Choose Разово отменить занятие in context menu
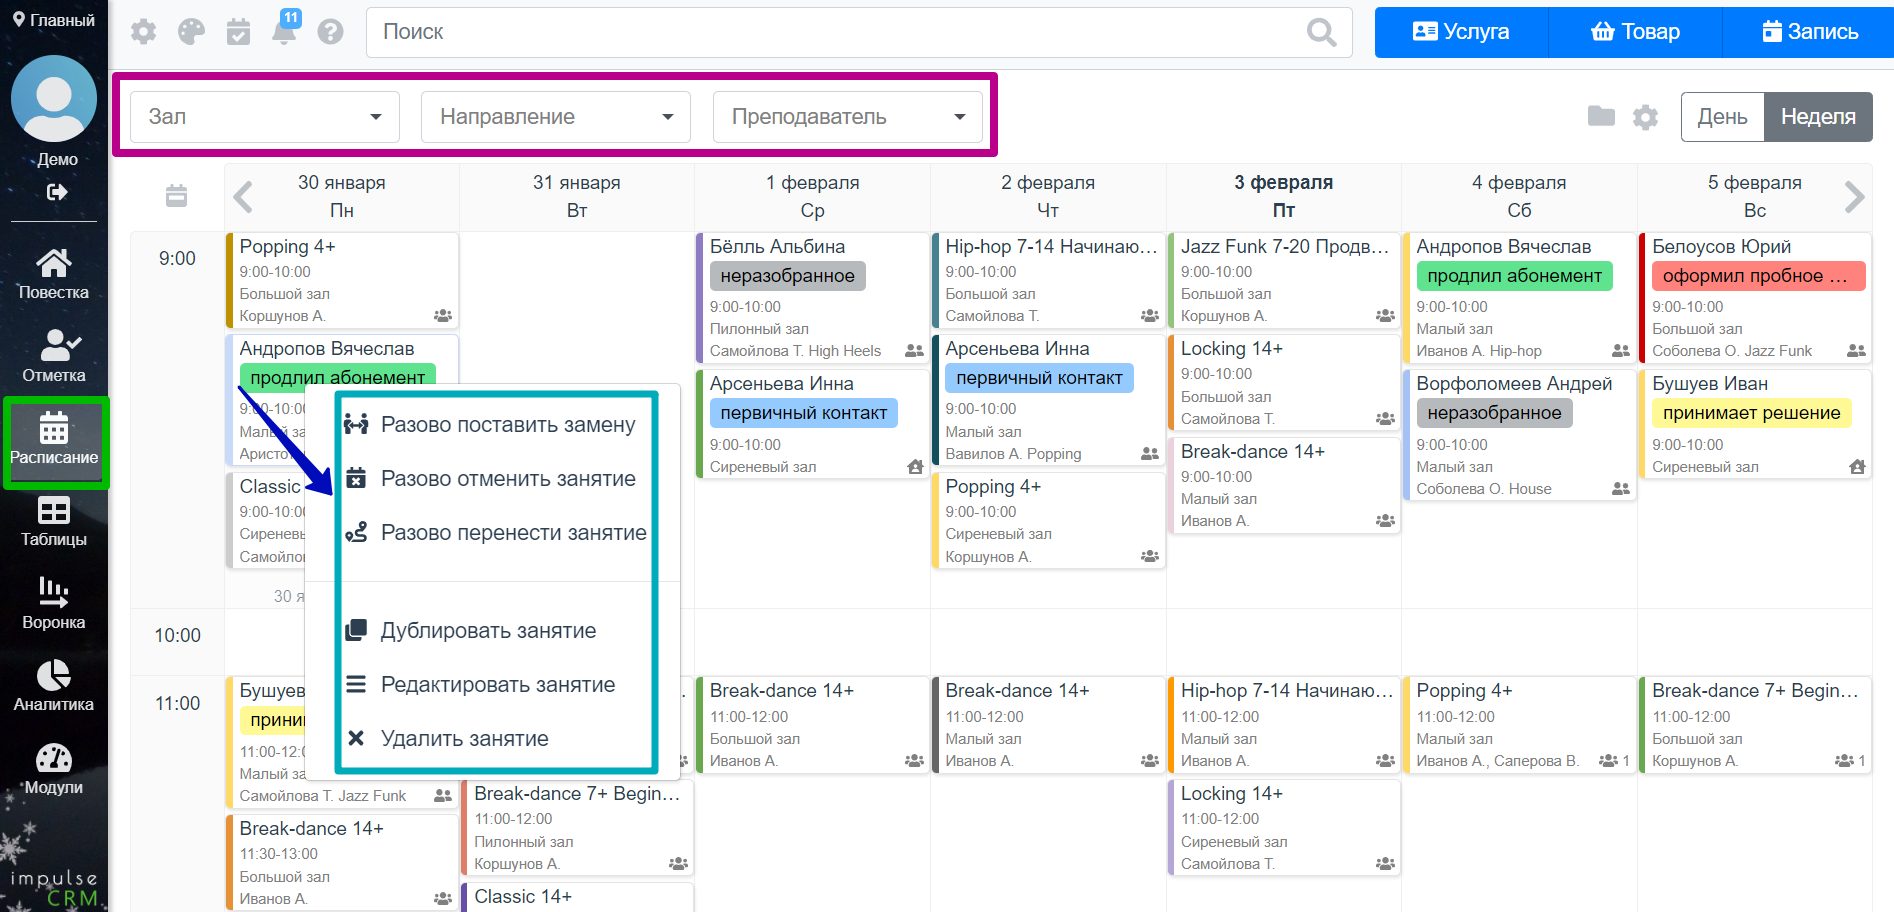This screenshot has height=912, width=1894. (x=507, y=479)
